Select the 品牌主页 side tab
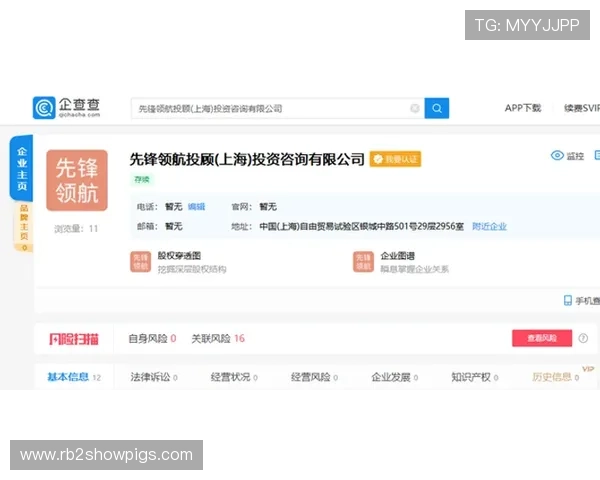Image resolution: width=600 pixels, height=480 pixels. coord(24,227)
